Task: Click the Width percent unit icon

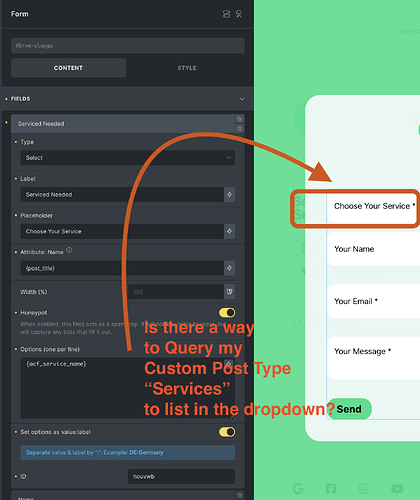Action: coord(229,292)
